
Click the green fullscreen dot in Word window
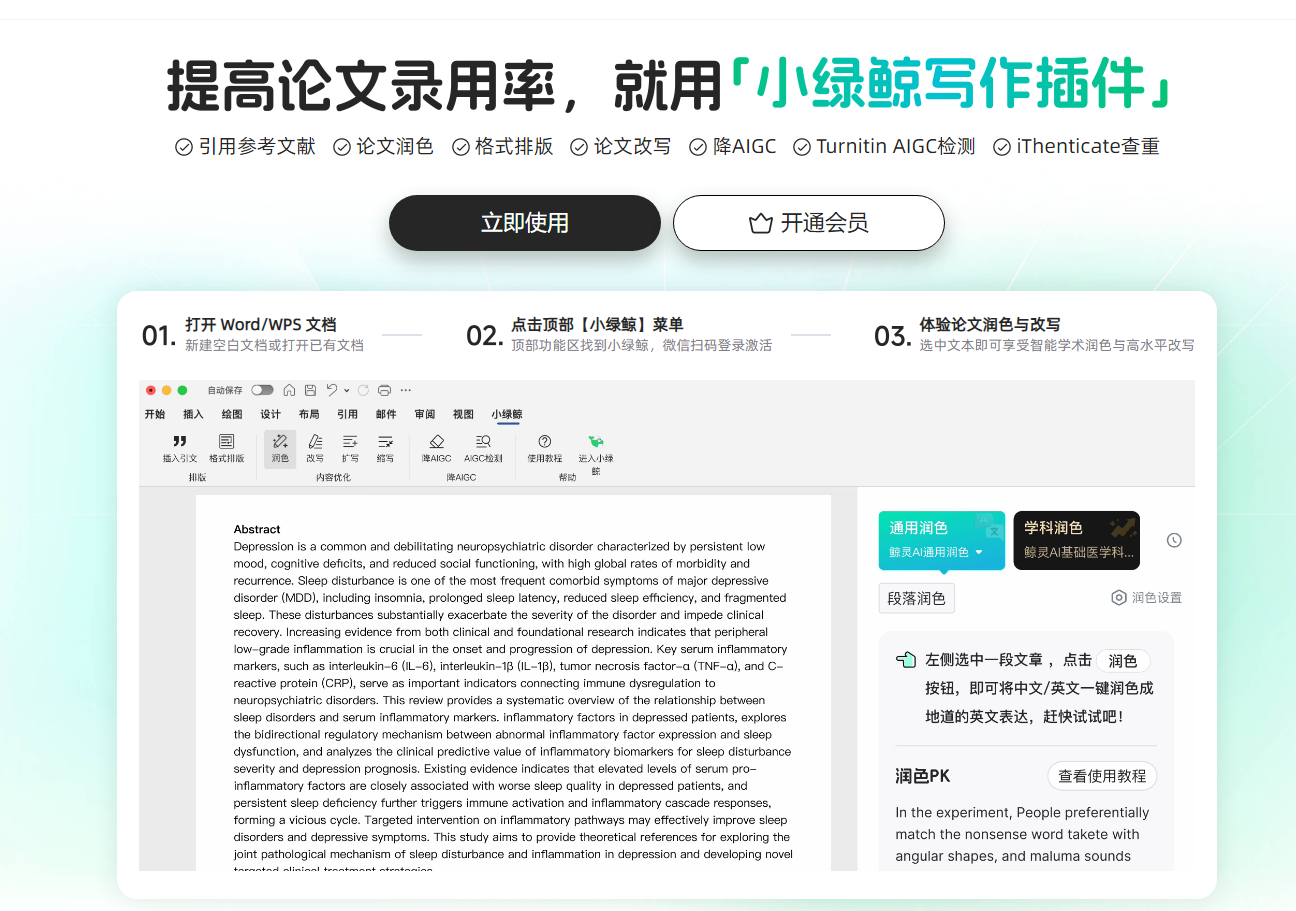point(183,390)
